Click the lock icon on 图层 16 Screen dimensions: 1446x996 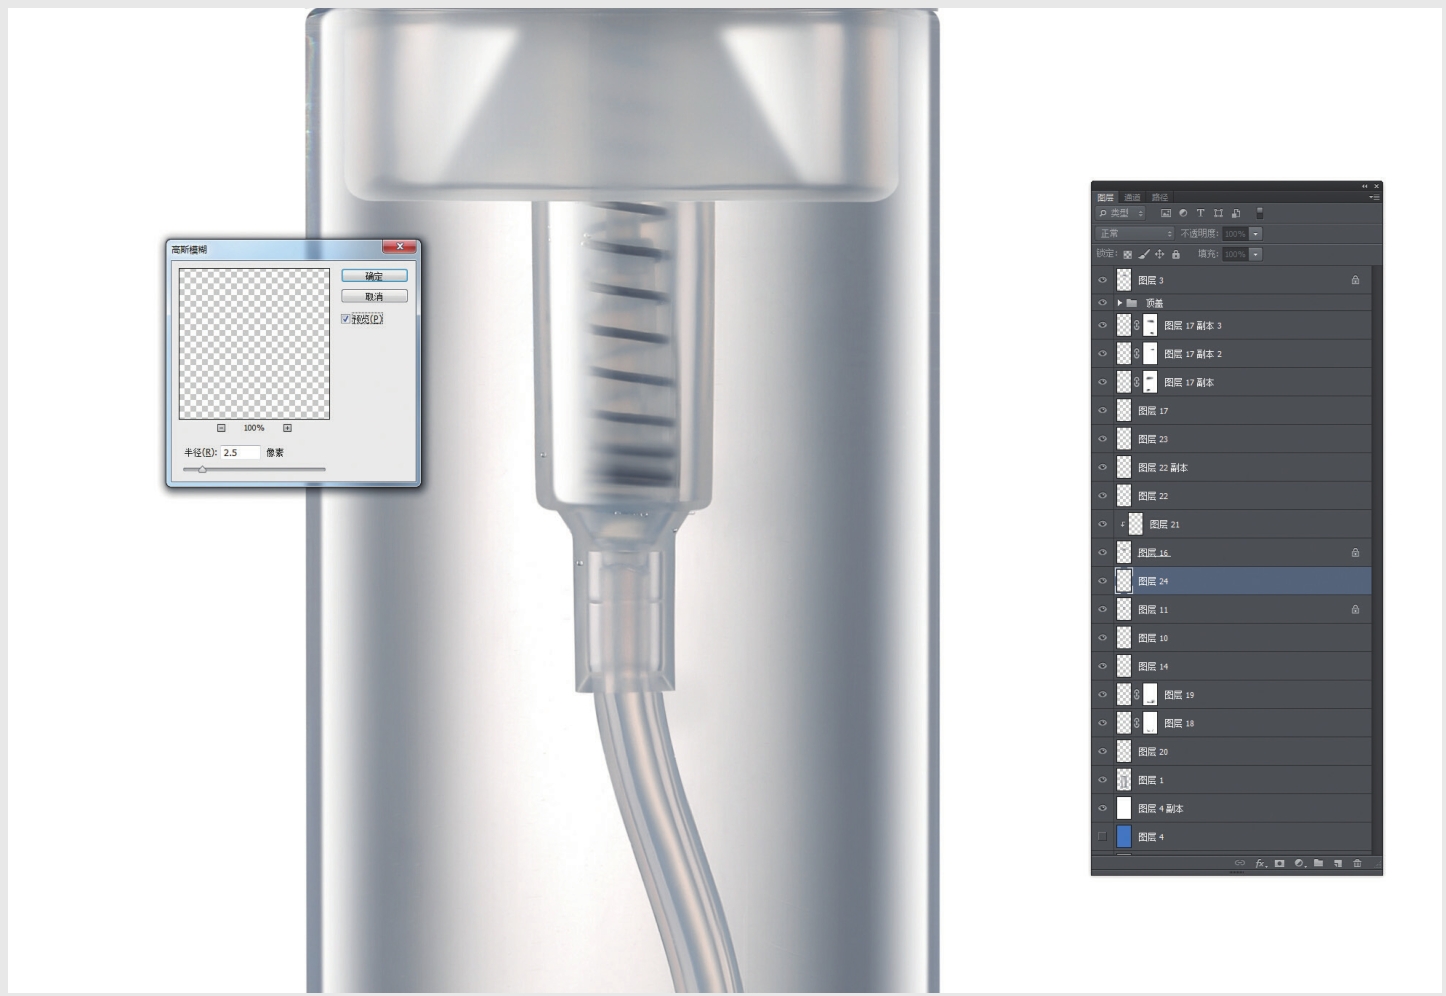(x=1355, y=552)
